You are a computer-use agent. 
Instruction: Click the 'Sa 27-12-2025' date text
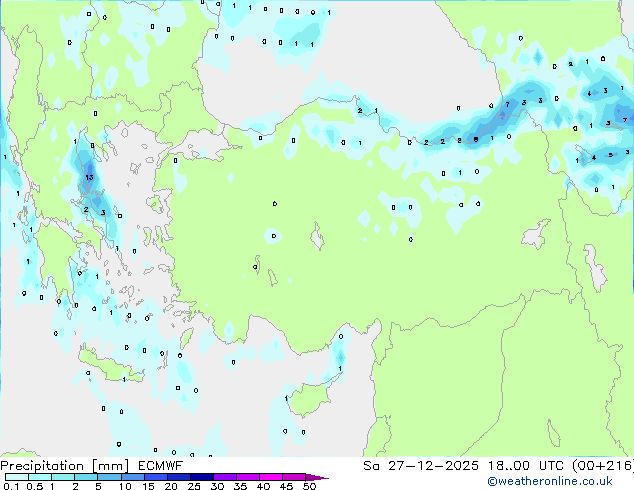(421, 466)
